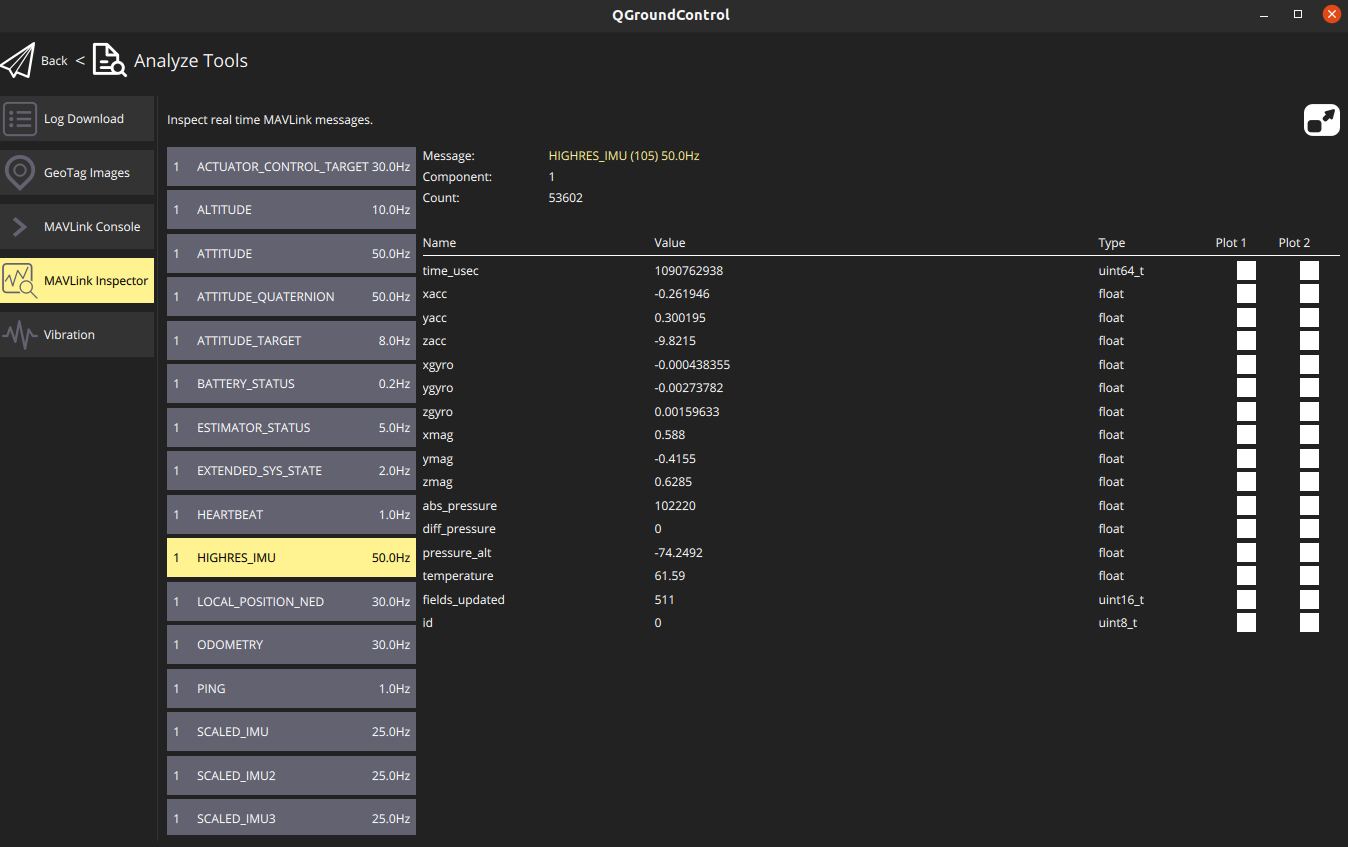
Task: Select the ODOMETRY message
Action: coord(291,645)
